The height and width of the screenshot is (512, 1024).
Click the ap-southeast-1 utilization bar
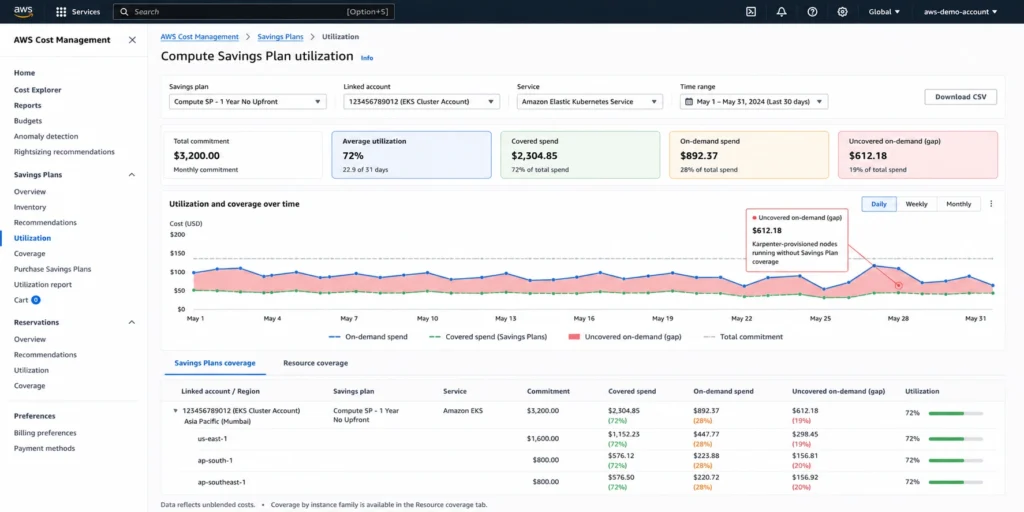[x=955, y=482]
